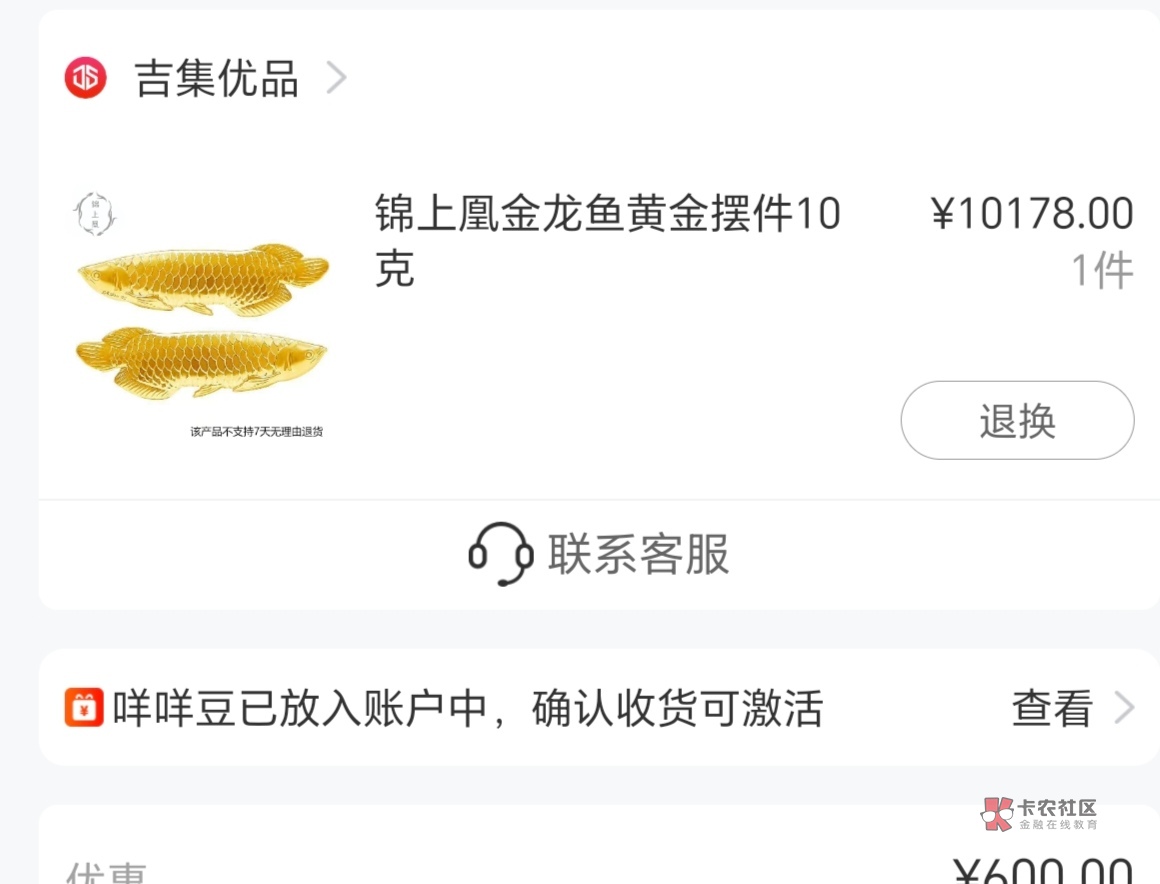Open the 咩咩豆已放入账户中 notice
Image resolution: width=1160 pixels, height=884 pixels.
[x=468, y=708]
